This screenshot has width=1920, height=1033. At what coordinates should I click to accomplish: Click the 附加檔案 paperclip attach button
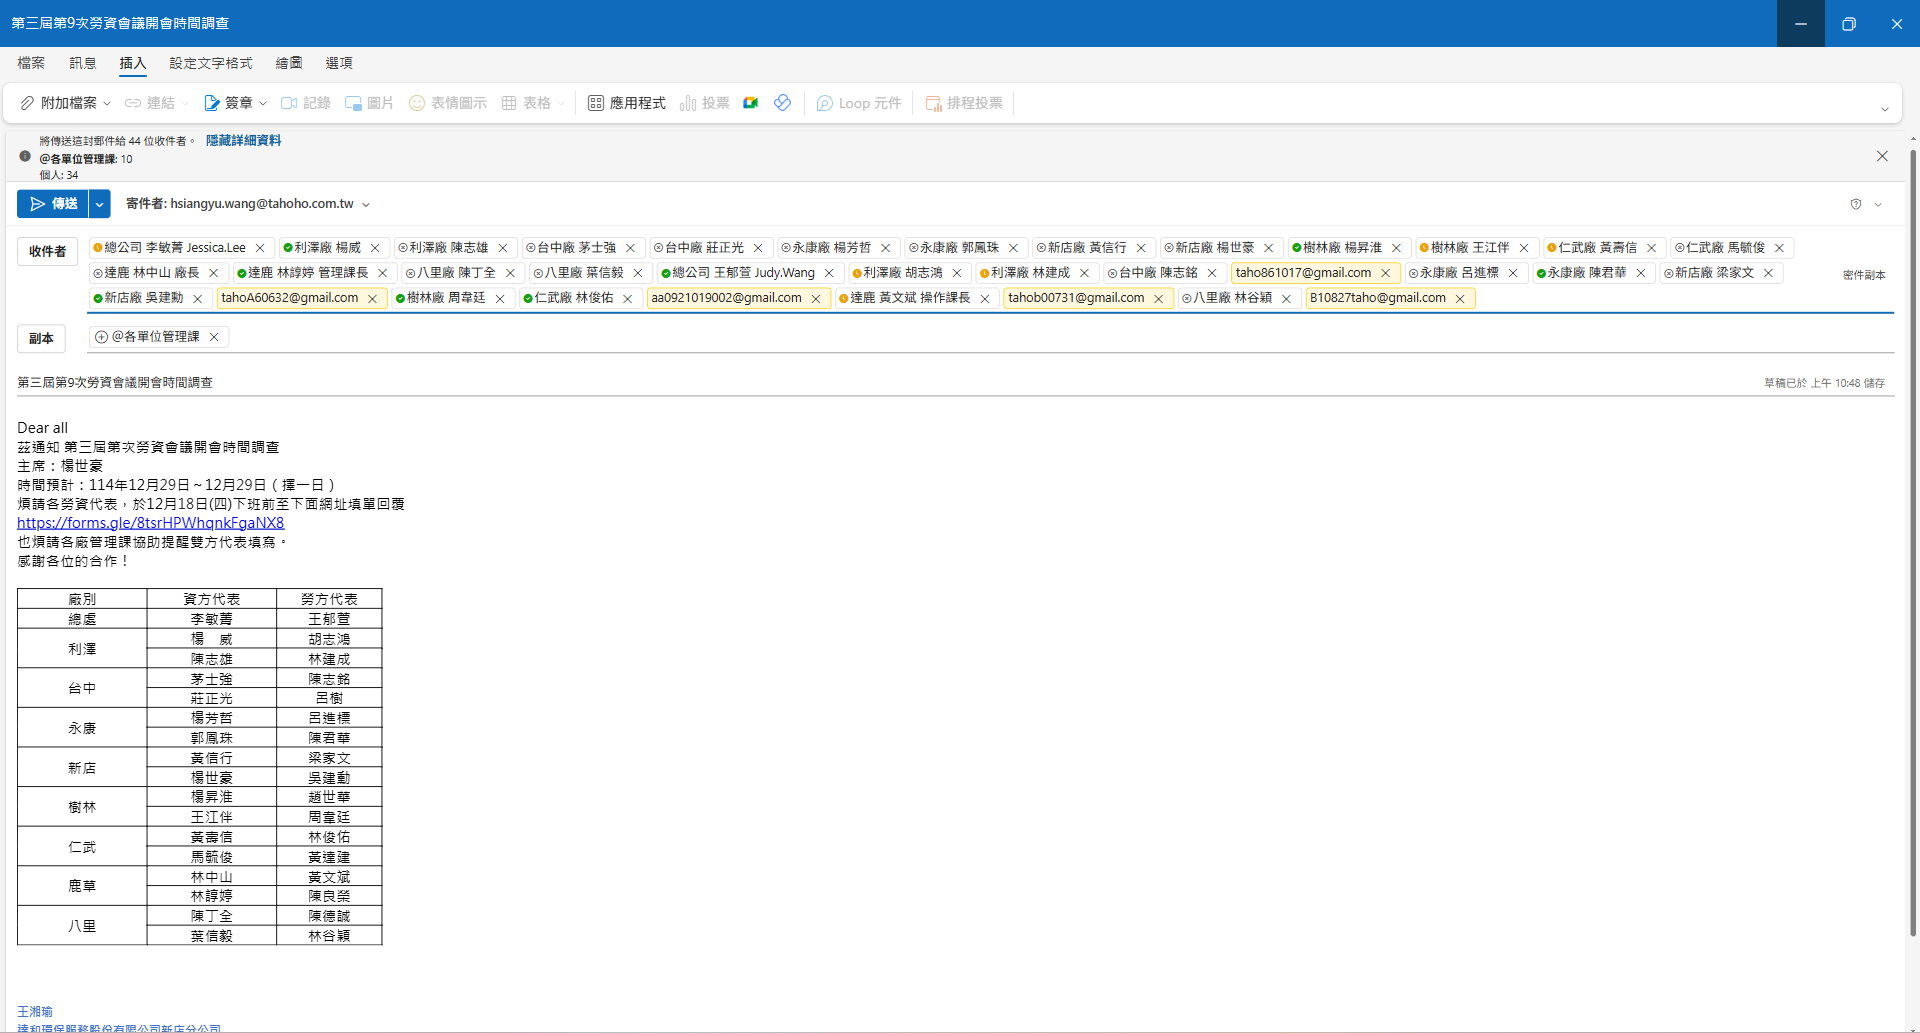(x=59, y=103)
